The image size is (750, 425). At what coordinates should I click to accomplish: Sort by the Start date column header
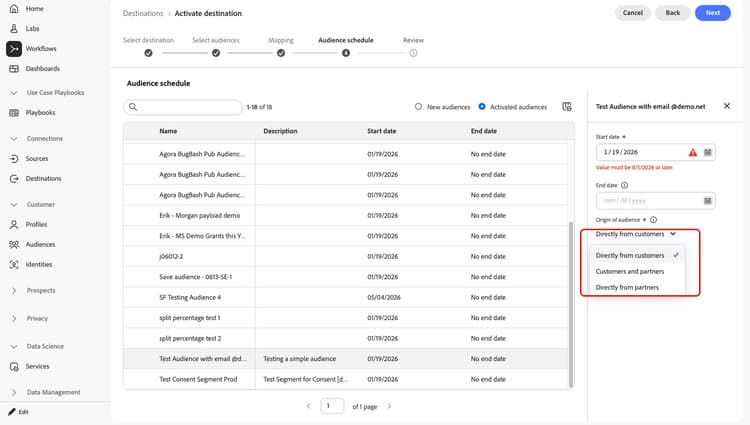click(382, 131)
